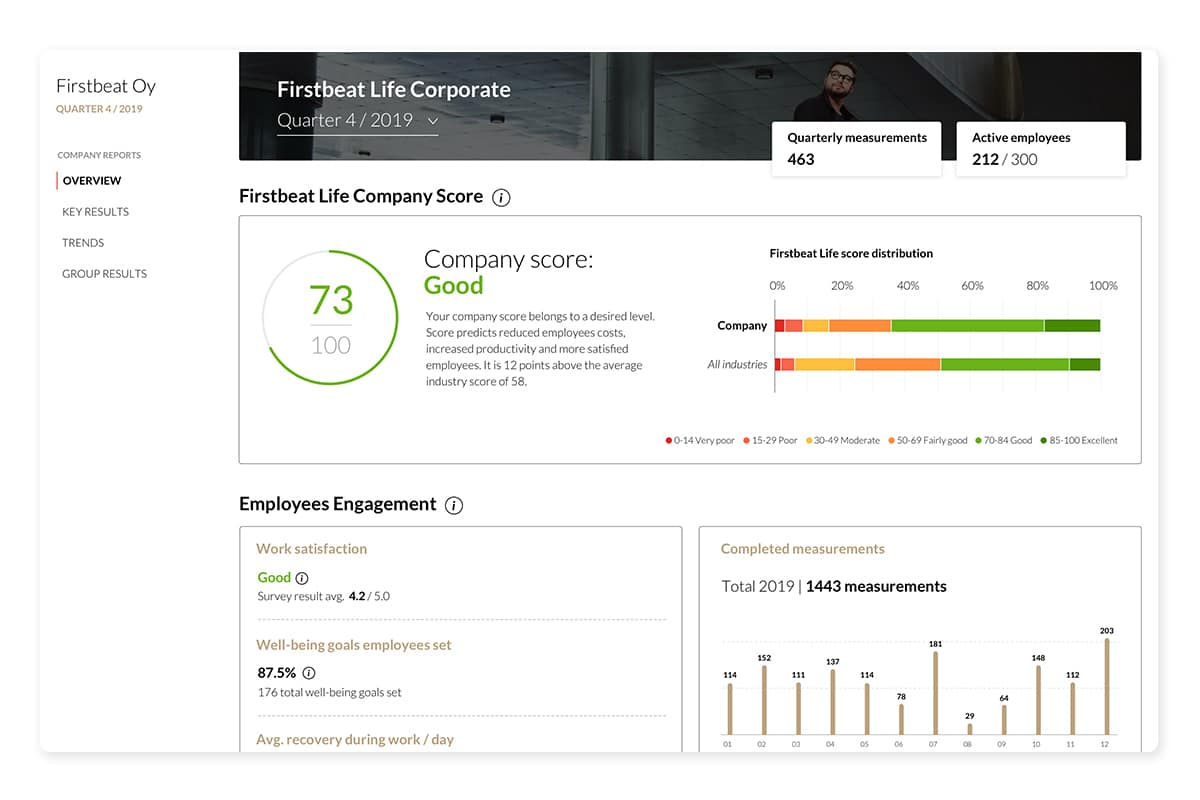The height and width of the screenshot is (800, 1200).
Task: Open Group Results report
Action: 104,274
